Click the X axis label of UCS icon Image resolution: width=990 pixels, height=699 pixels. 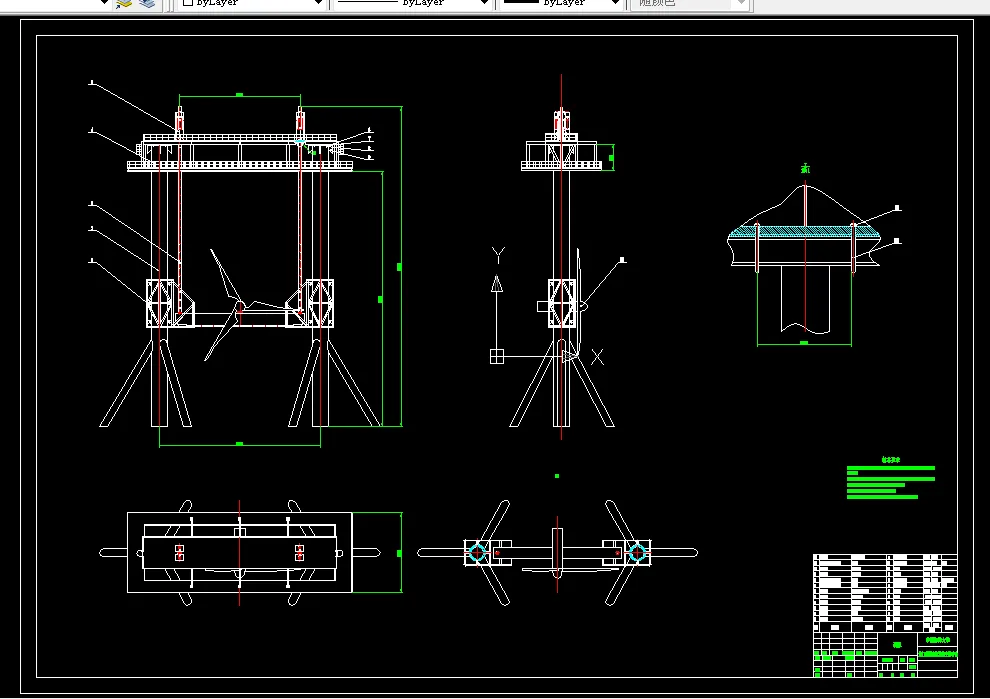[597, 357]
